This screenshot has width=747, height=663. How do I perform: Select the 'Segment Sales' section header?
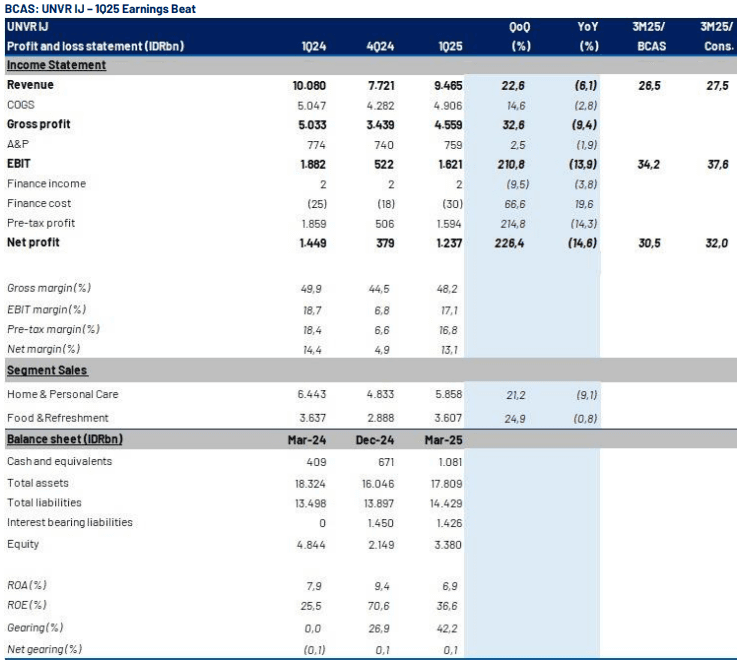click(47, 370)
